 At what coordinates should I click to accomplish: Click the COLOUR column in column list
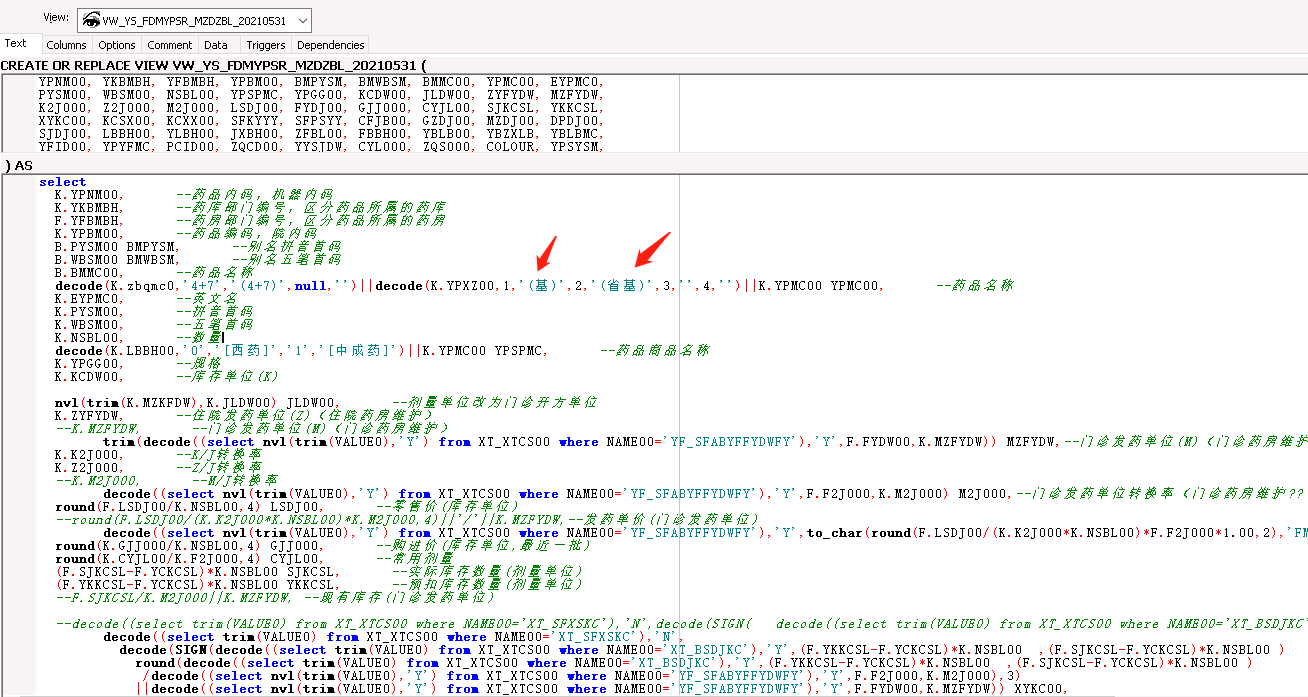click(510, 147)
